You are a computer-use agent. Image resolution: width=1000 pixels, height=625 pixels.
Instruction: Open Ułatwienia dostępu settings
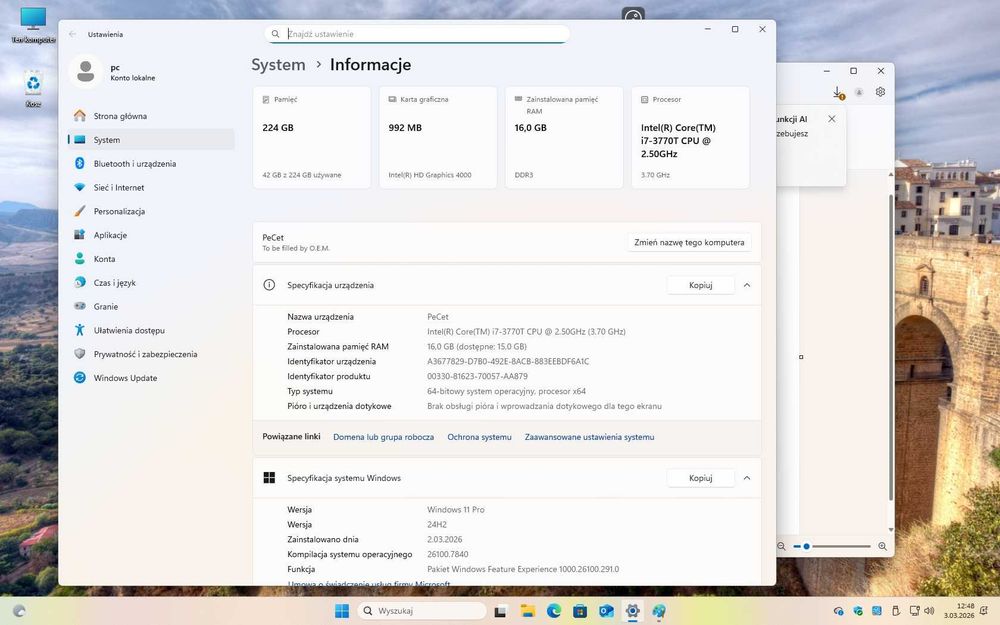151,330
